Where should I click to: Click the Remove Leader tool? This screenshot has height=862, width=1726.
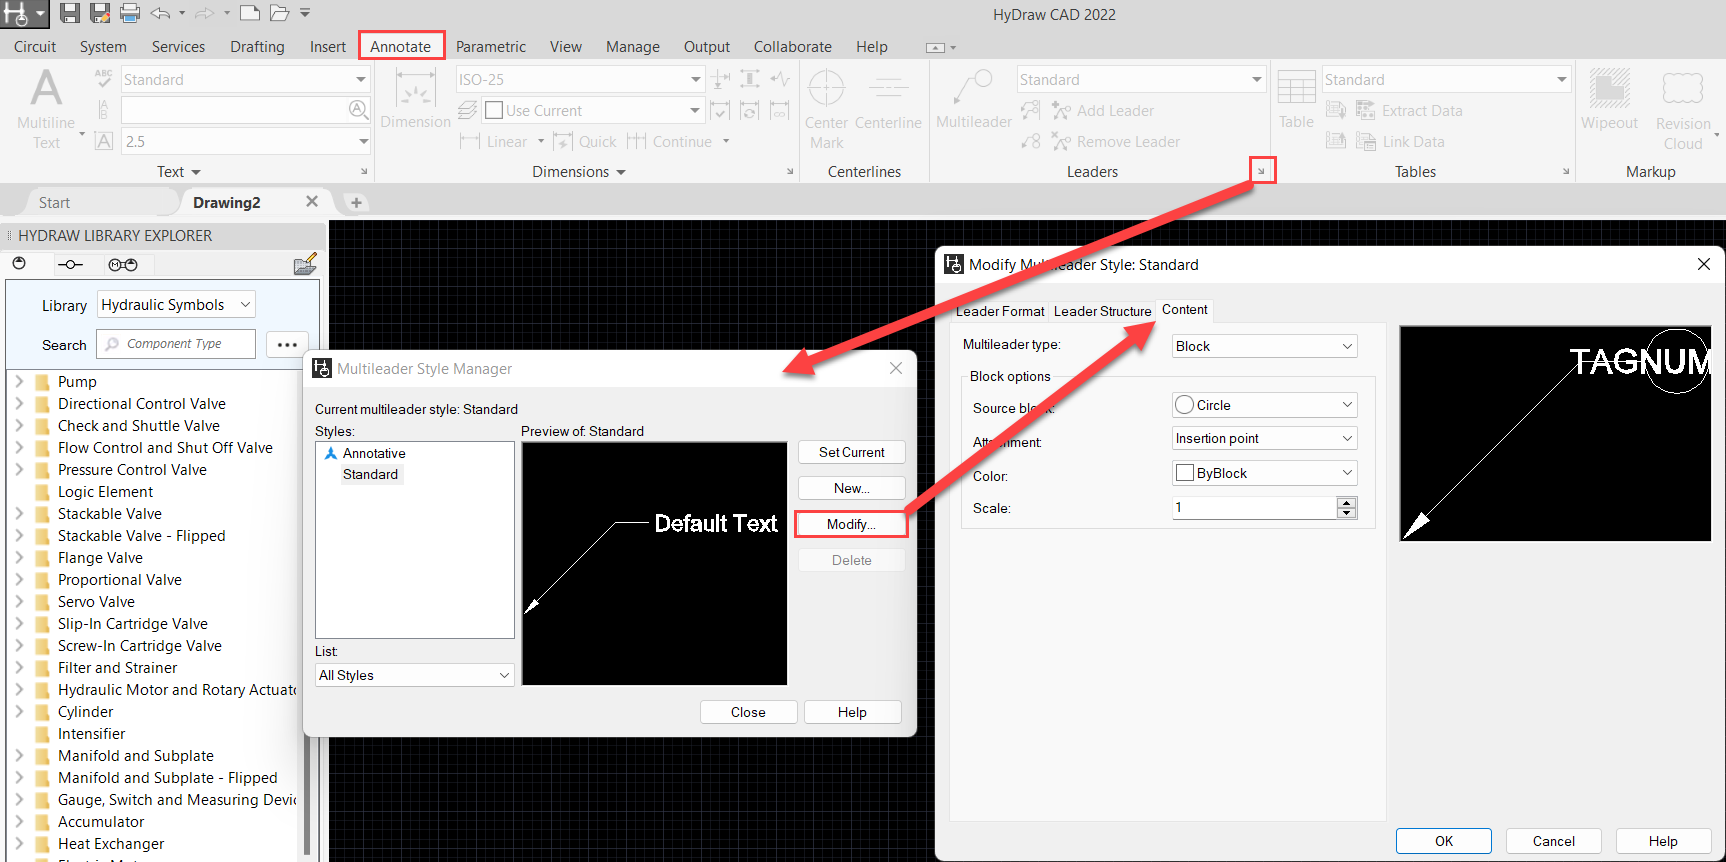(1117, 142)
